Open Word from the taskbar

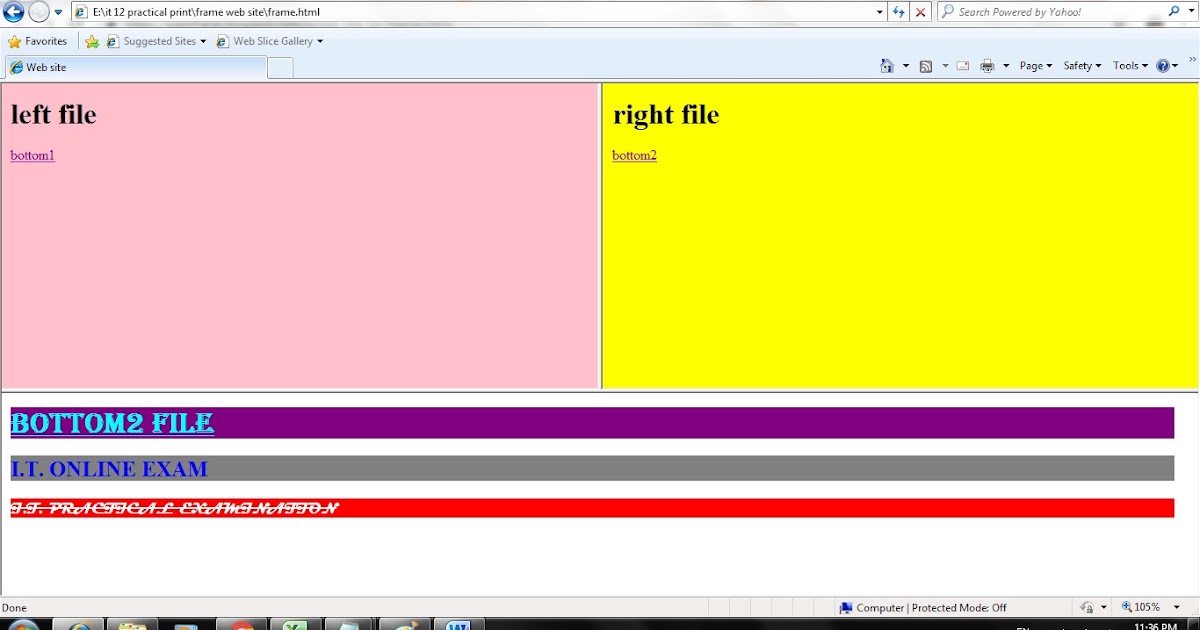pos(458,625)
